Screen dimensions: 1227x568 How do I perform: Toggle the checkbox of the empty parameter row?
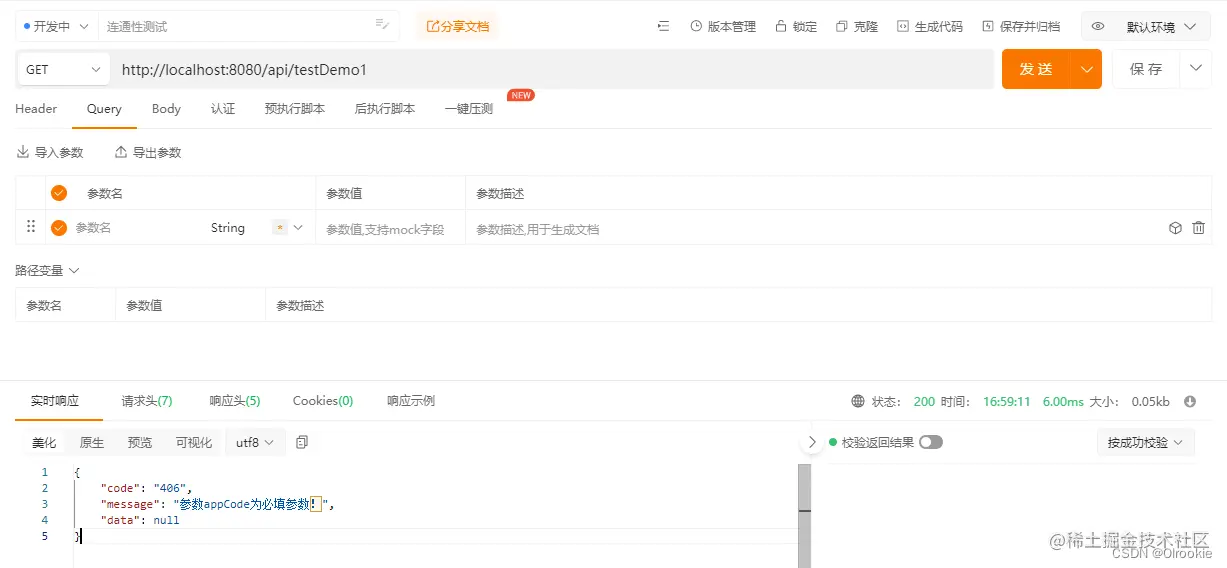59,228
